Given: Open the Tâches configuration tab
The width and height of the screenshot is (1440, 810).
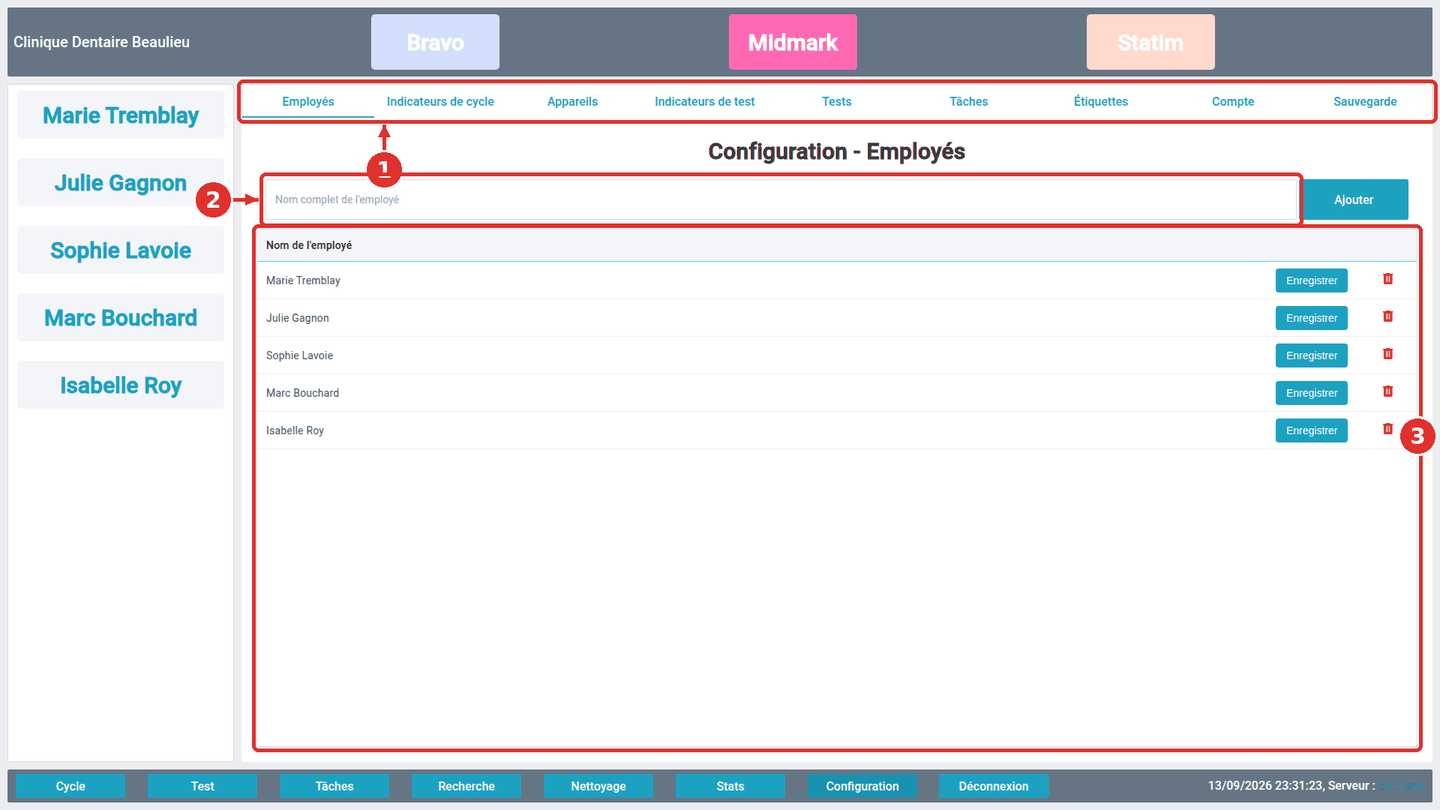Looking at the screenshot, I should [969, 101].
